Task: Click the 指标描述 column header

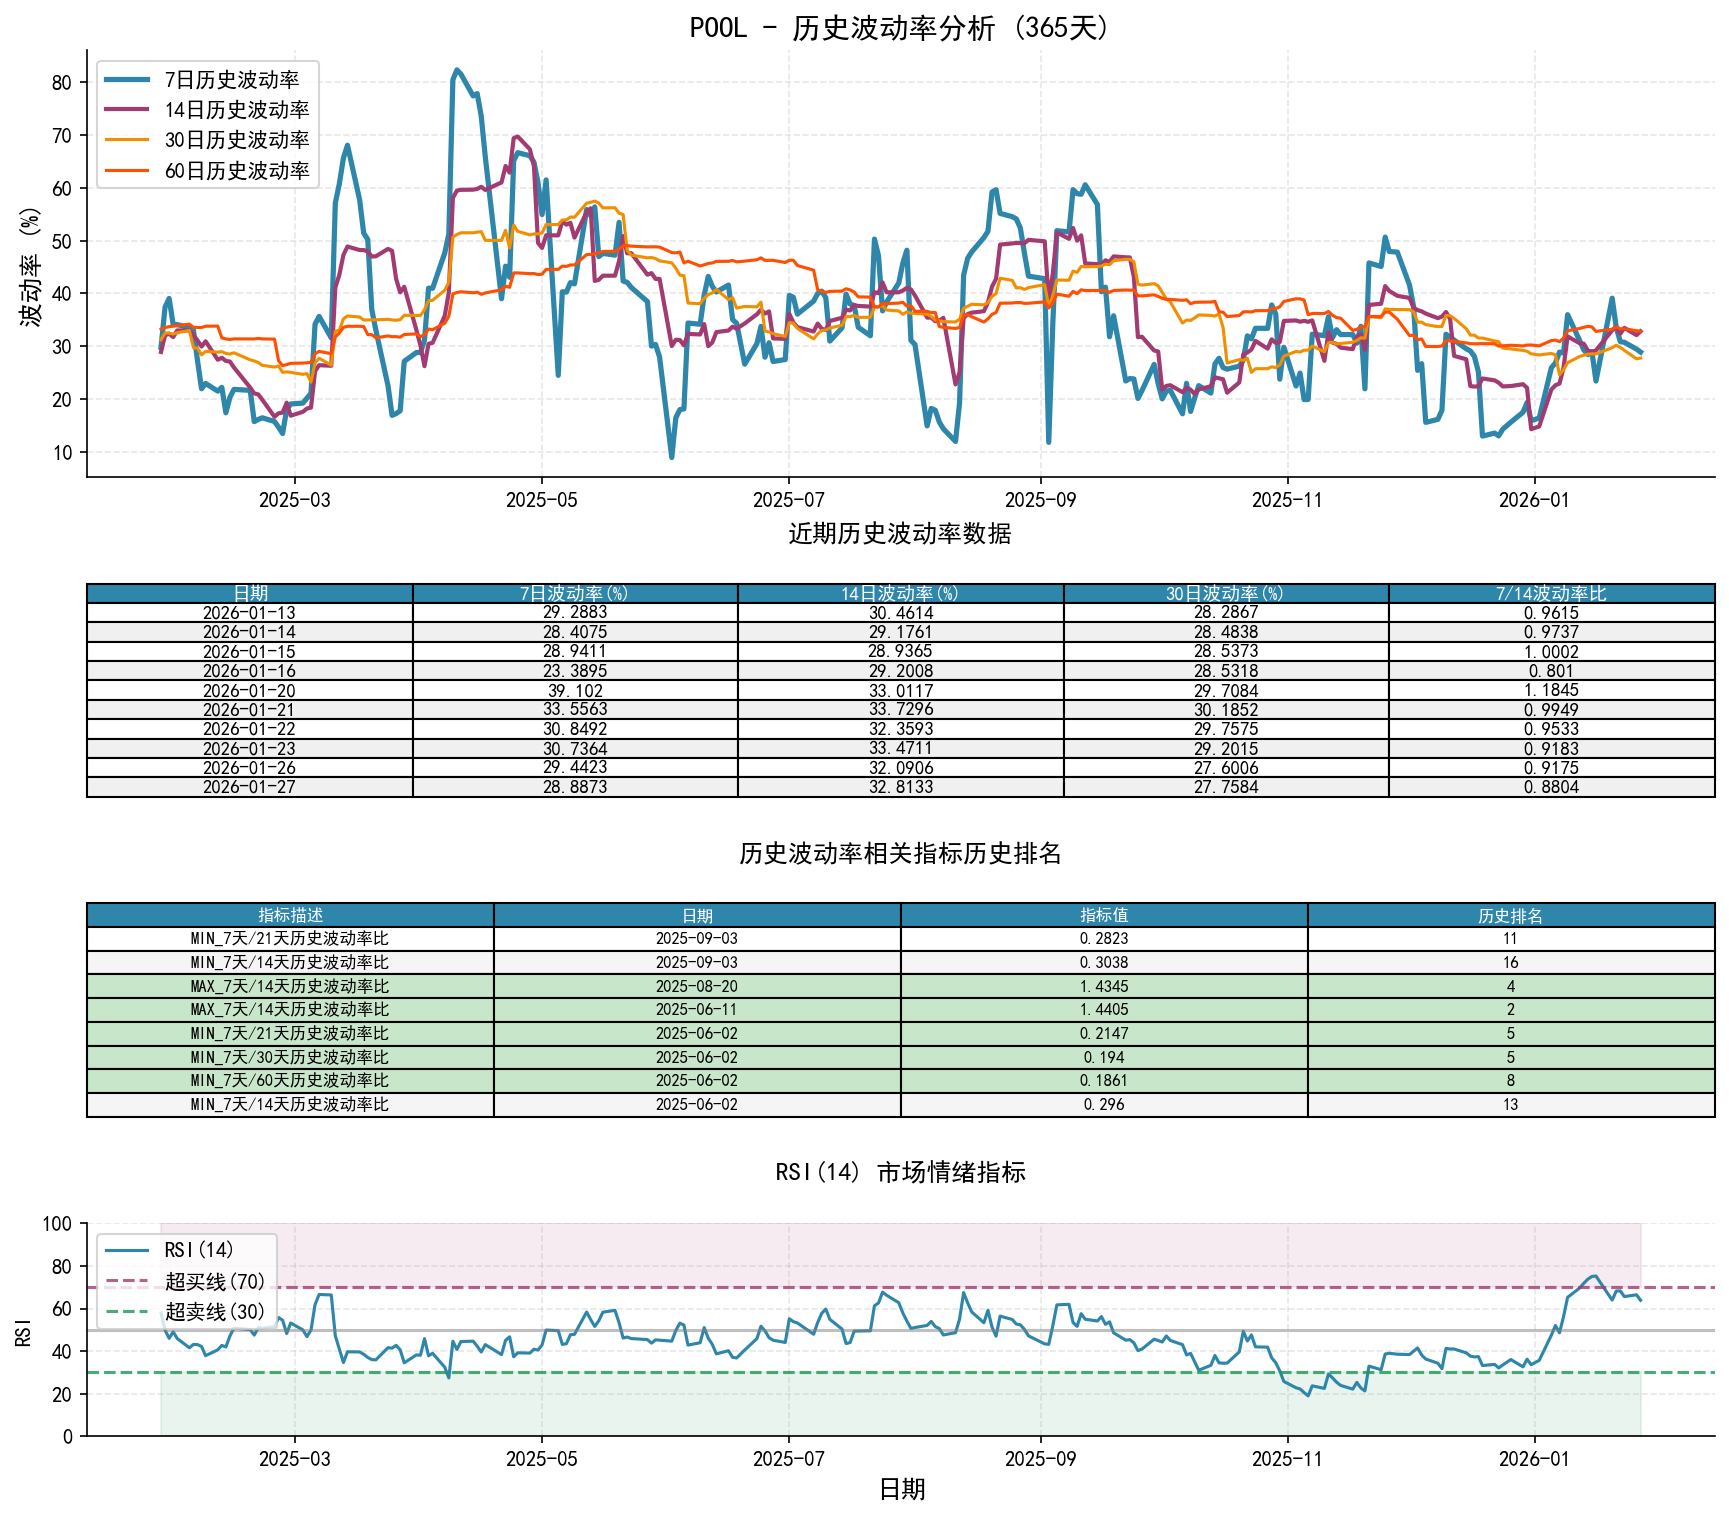Action: pos(290,915)
